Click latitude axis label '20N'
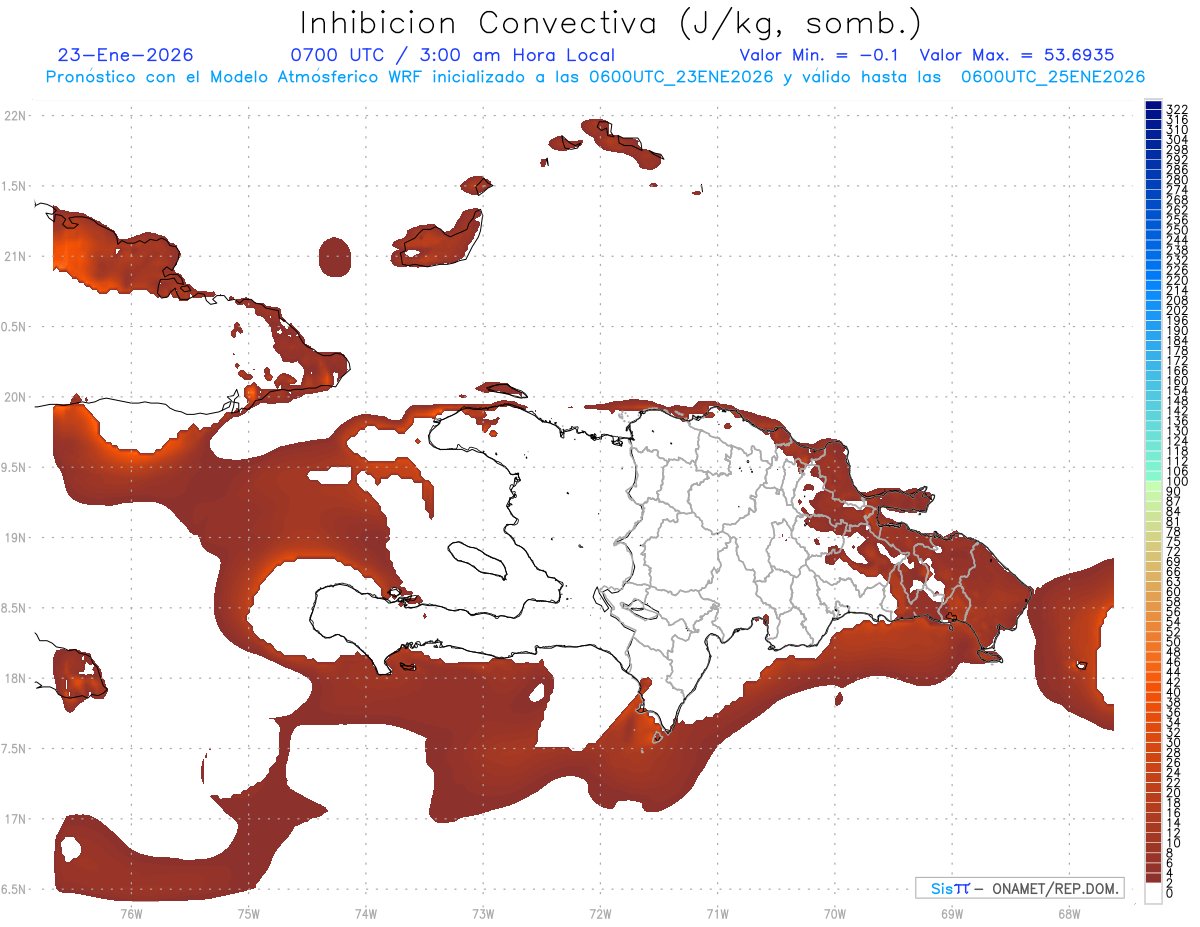Screen dimensions: 1200x927 pyautogui.click(x=16, y=397)
